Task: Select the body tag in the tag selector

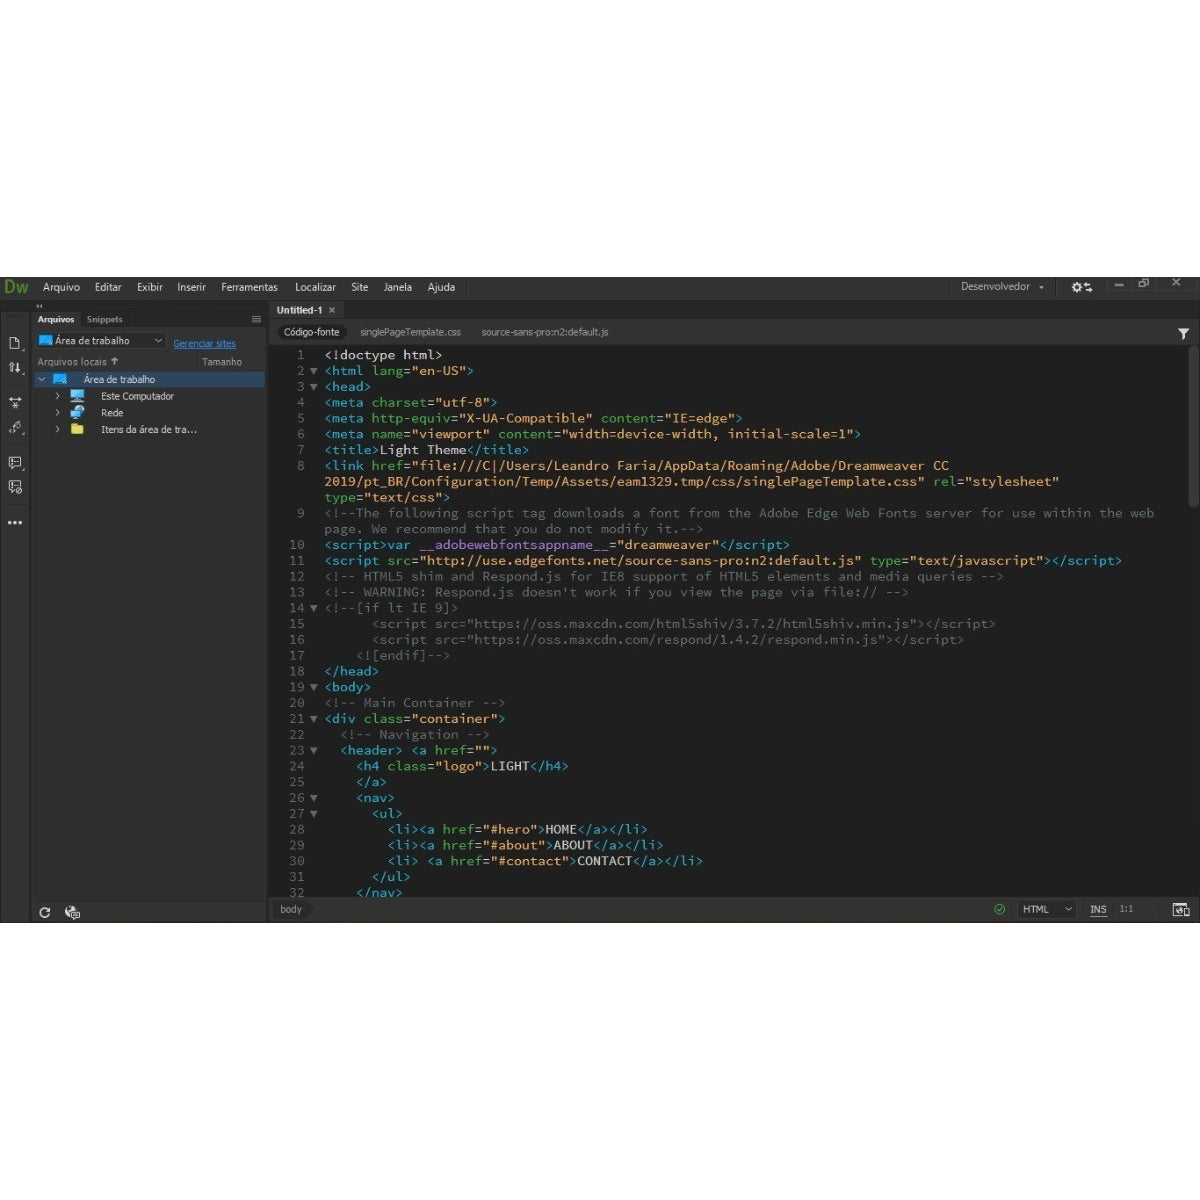Action: click(x=290, y=909)
